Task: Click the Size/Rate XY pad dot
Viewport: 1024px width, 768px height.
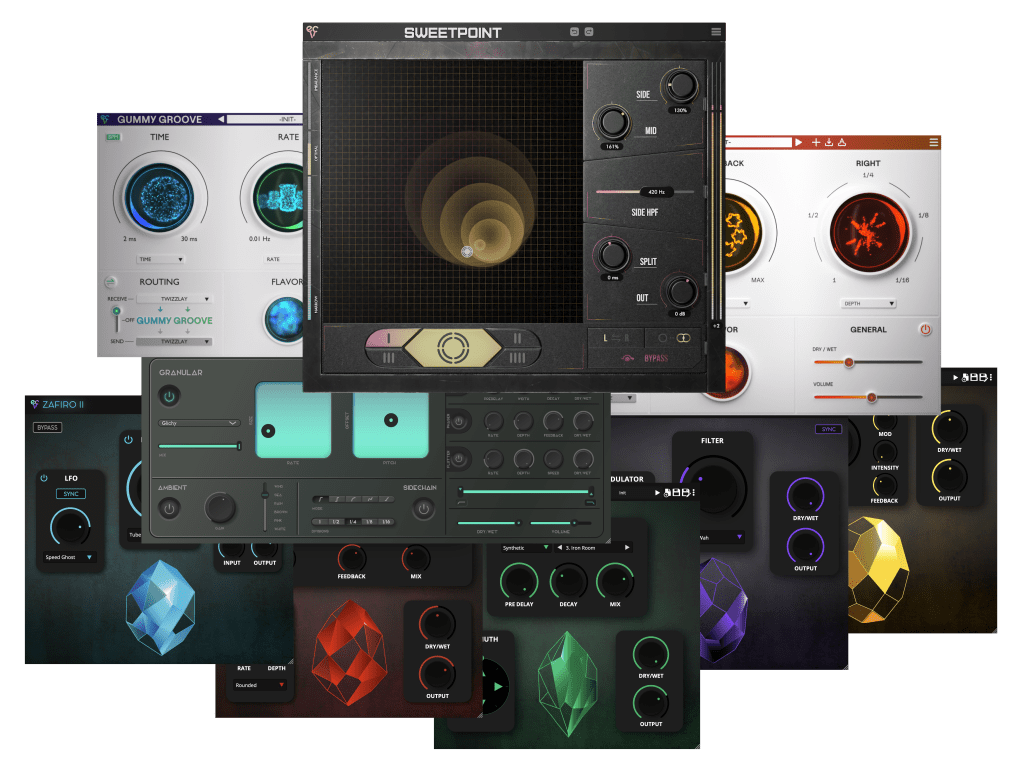Action: coord(268,430)
